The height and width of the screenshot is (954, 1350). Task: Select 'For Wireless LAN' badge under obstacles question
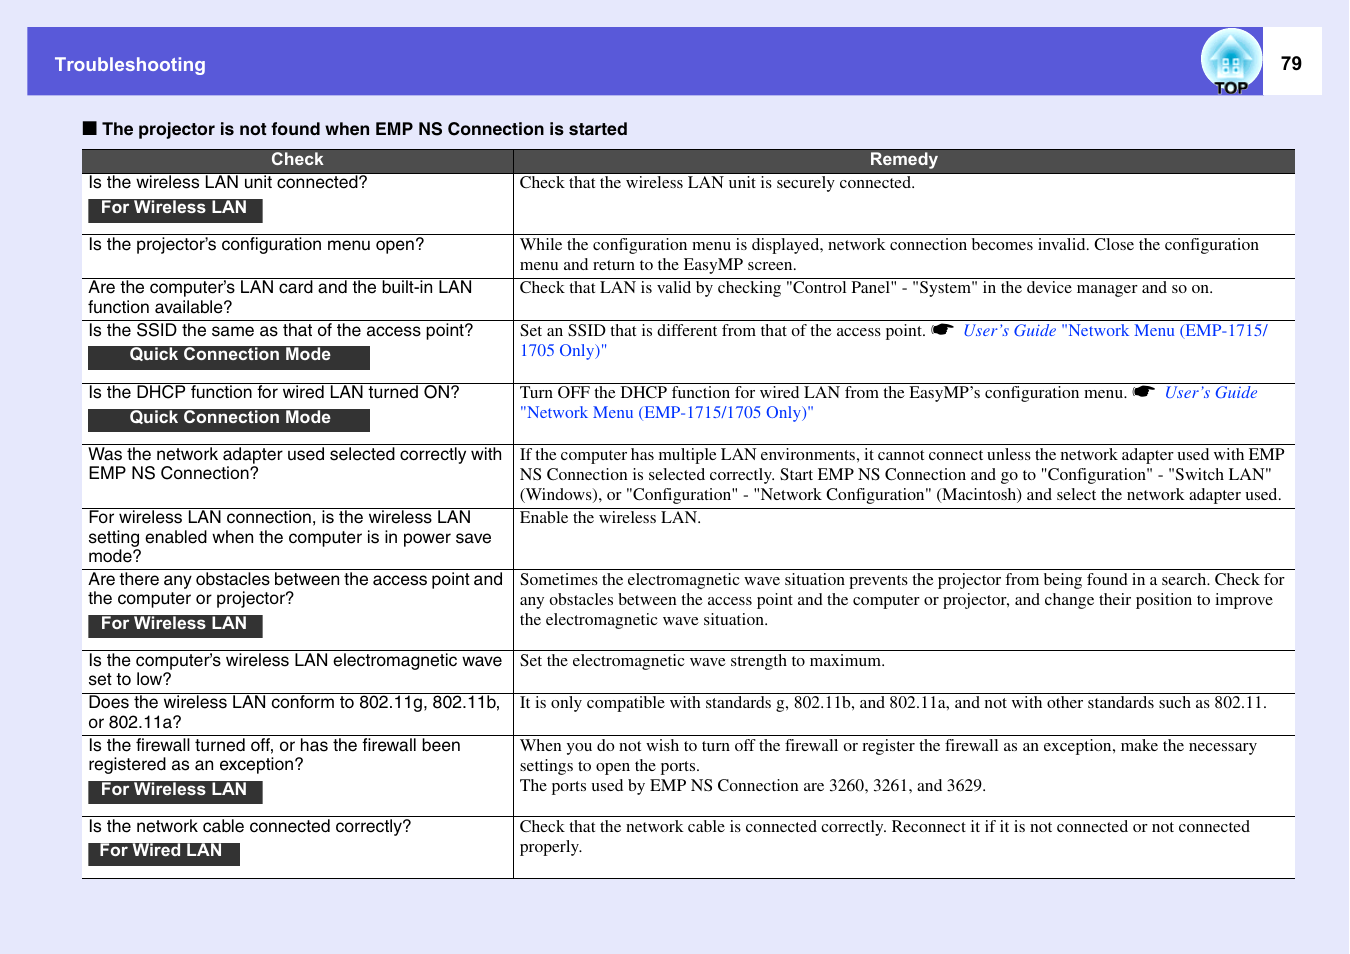(x=175, y=625)
